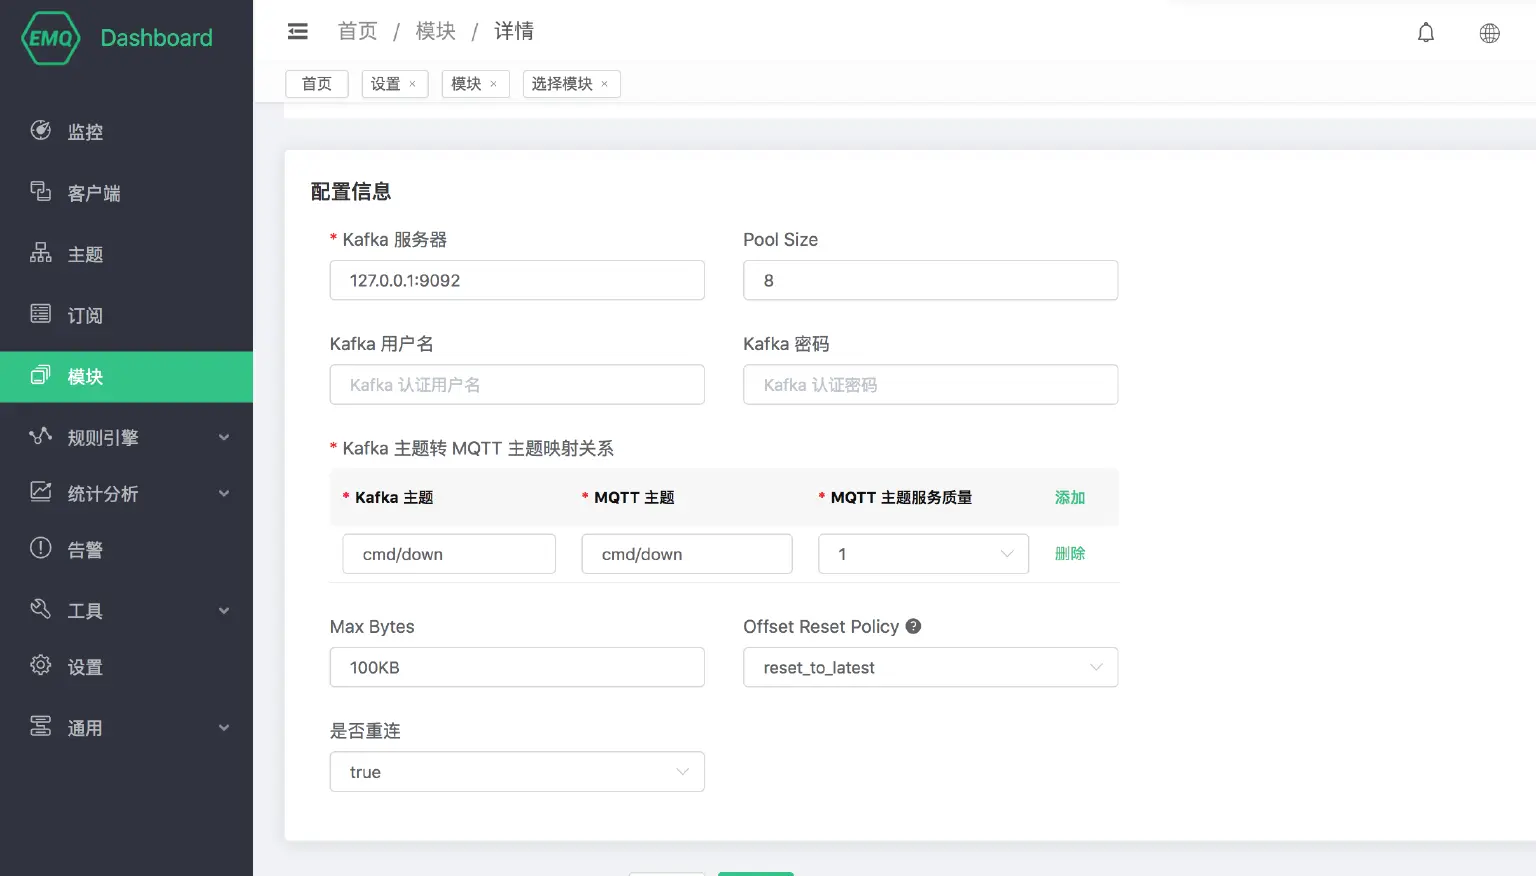
Task: View the Offset Reset Policy help tooltip
Action: pyautogui.click(x=912, y=626)
